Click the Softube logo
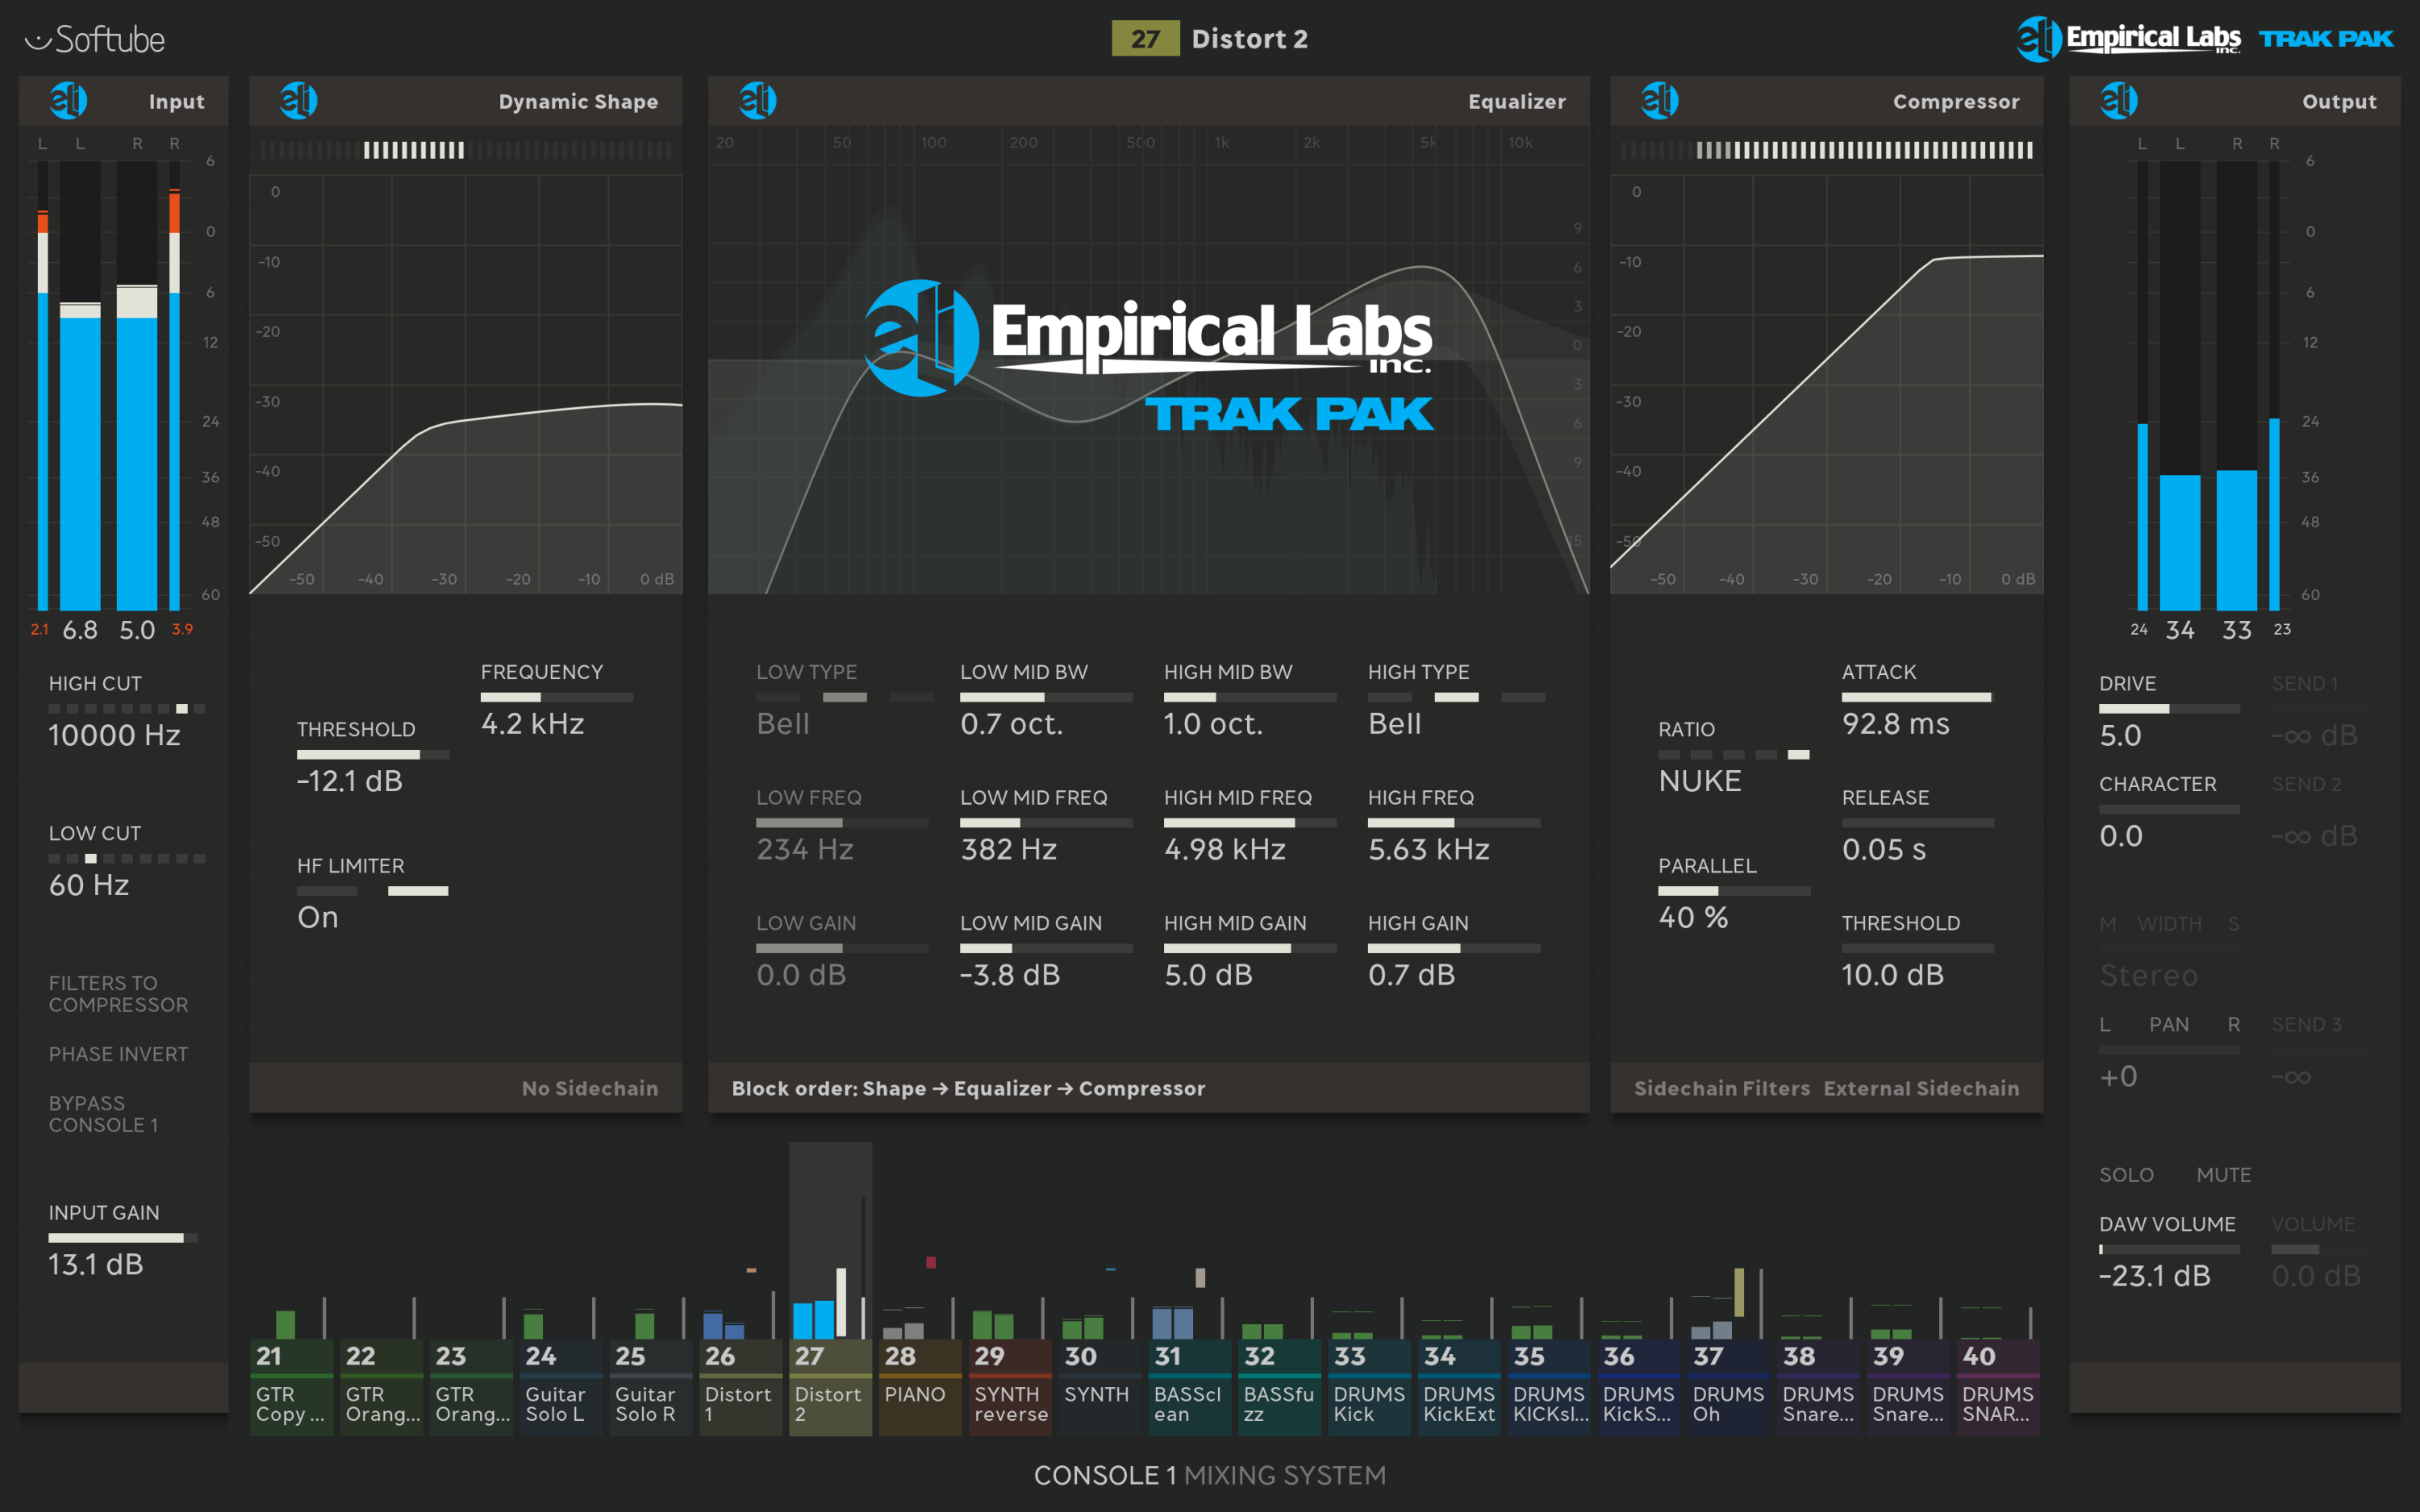 [95, 39]
